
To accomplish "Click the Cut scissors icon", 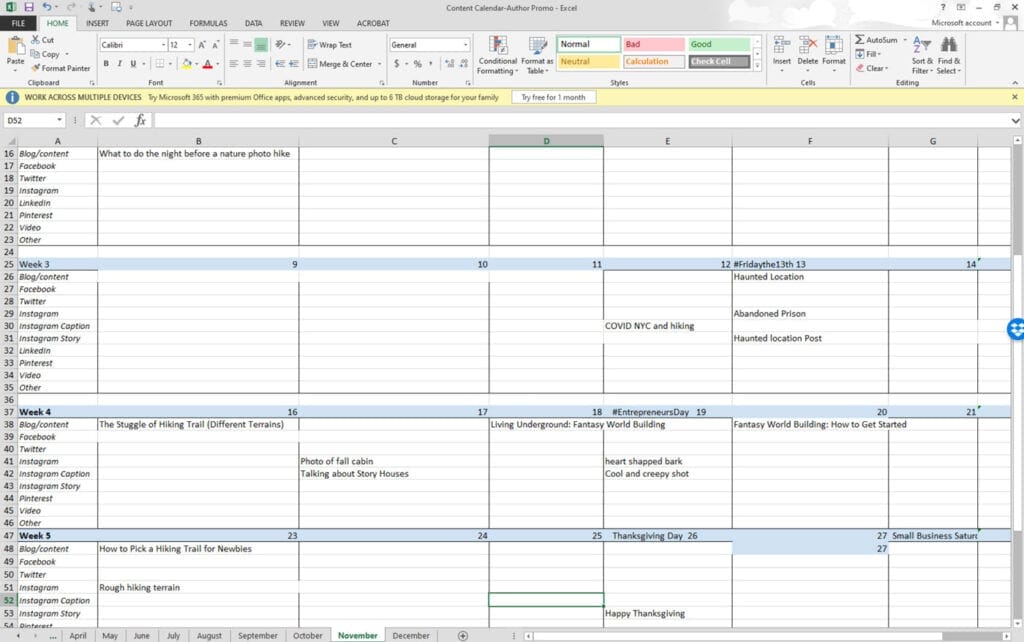I will pos(35,40).
